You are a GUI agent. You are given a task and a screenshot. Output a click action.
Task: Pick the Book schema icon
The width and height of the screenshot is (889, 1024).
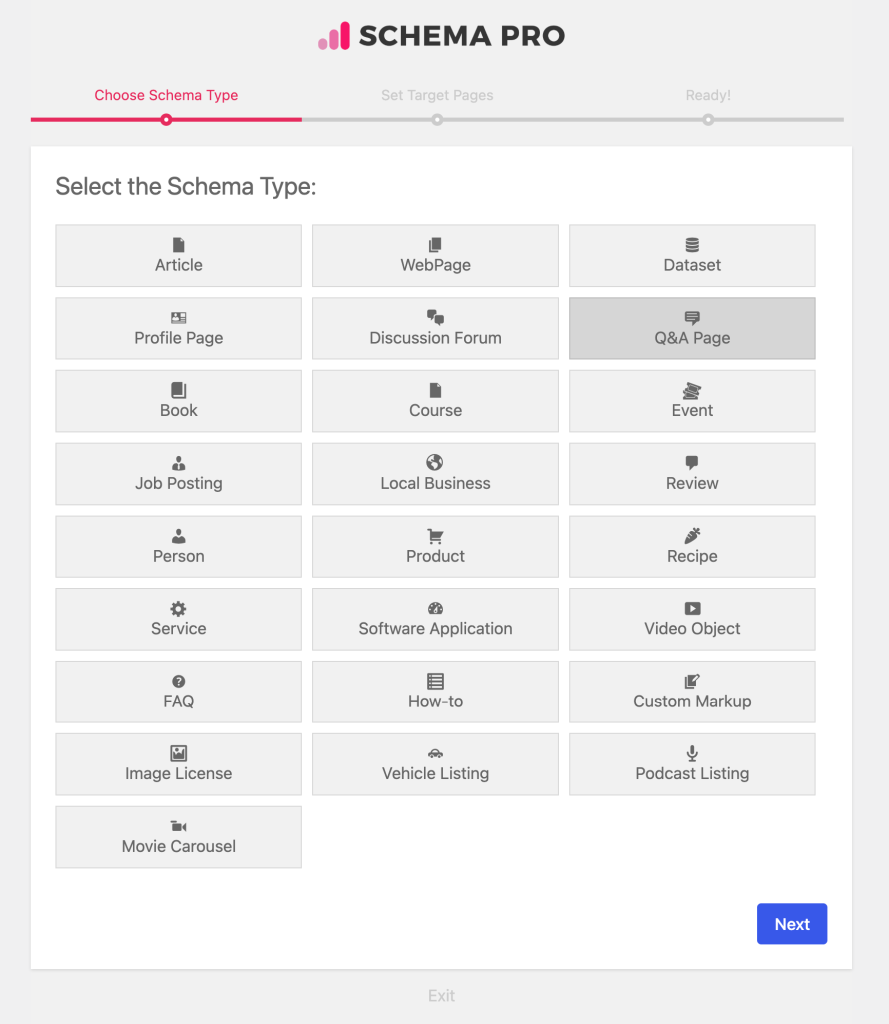tap(178, 391)
